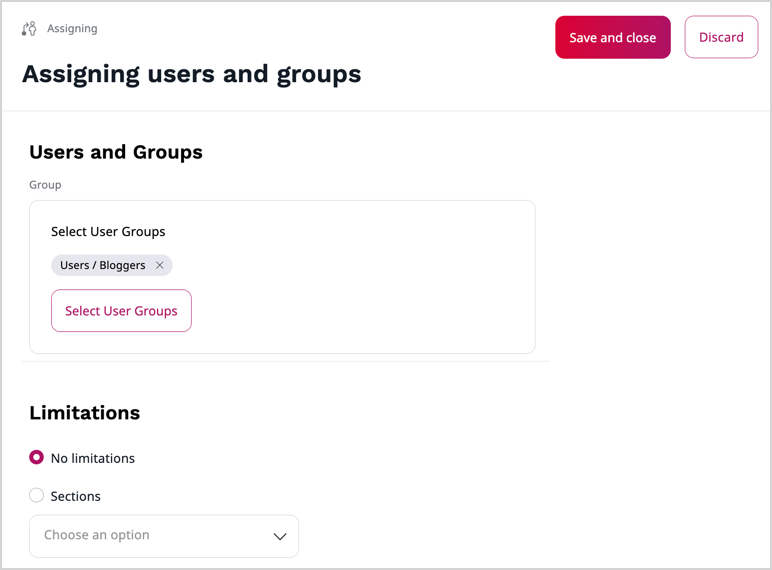Enable the Sections radio button
Image resolution: width=772 pixels, height=570 pixels.
coord(37,496)
